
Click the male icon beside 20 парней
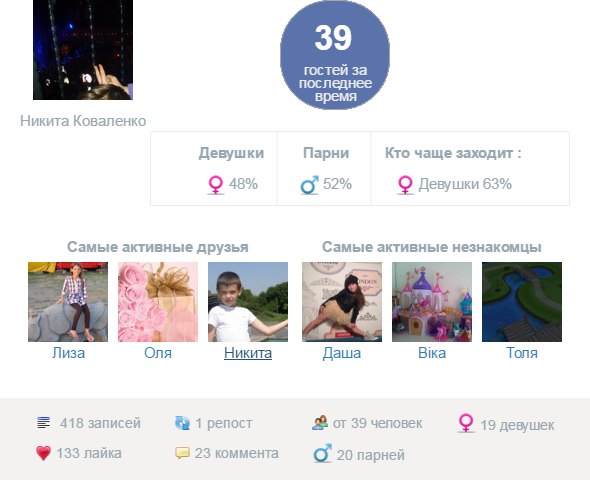[322, 453]
